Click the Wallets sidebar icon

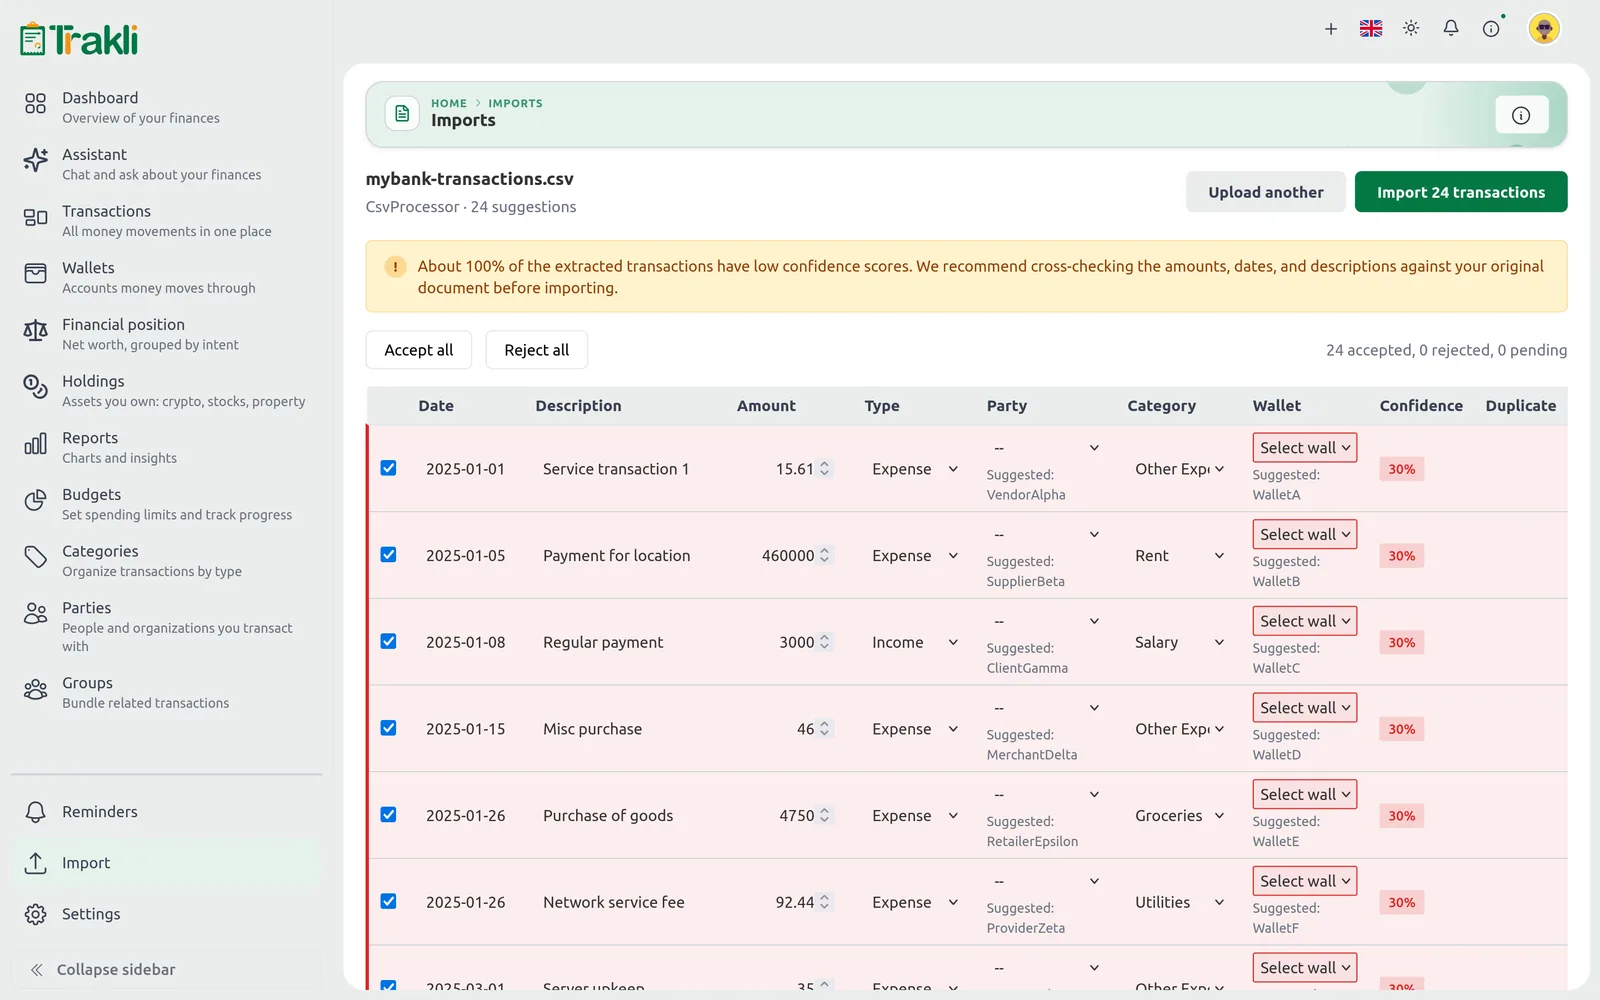pyautogui.click(x=35, y=273)
